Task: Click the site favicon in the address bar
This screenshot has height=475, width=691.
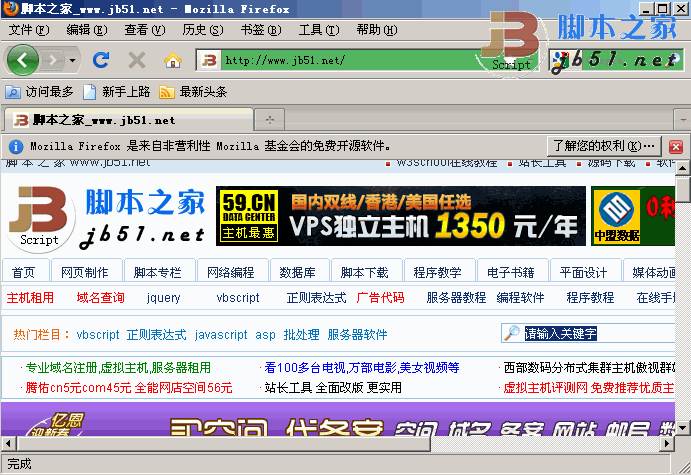Action: click(x=209, y=60)
